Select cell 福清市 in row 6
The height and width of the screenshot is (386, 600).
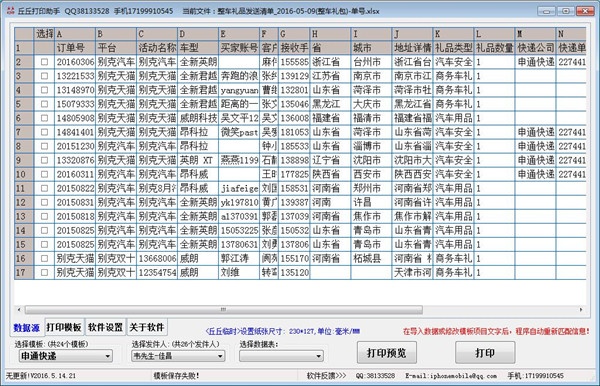[x=371, y=118]
